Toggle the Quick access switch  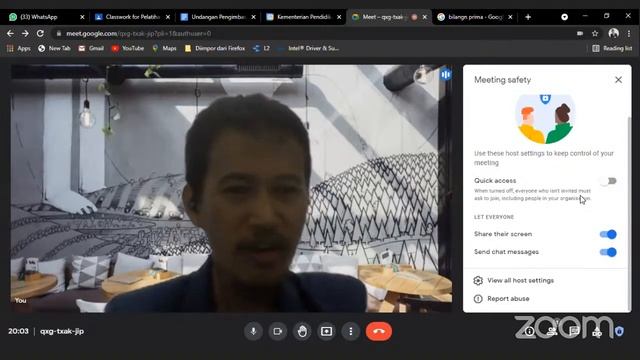[x=608, y=181]
